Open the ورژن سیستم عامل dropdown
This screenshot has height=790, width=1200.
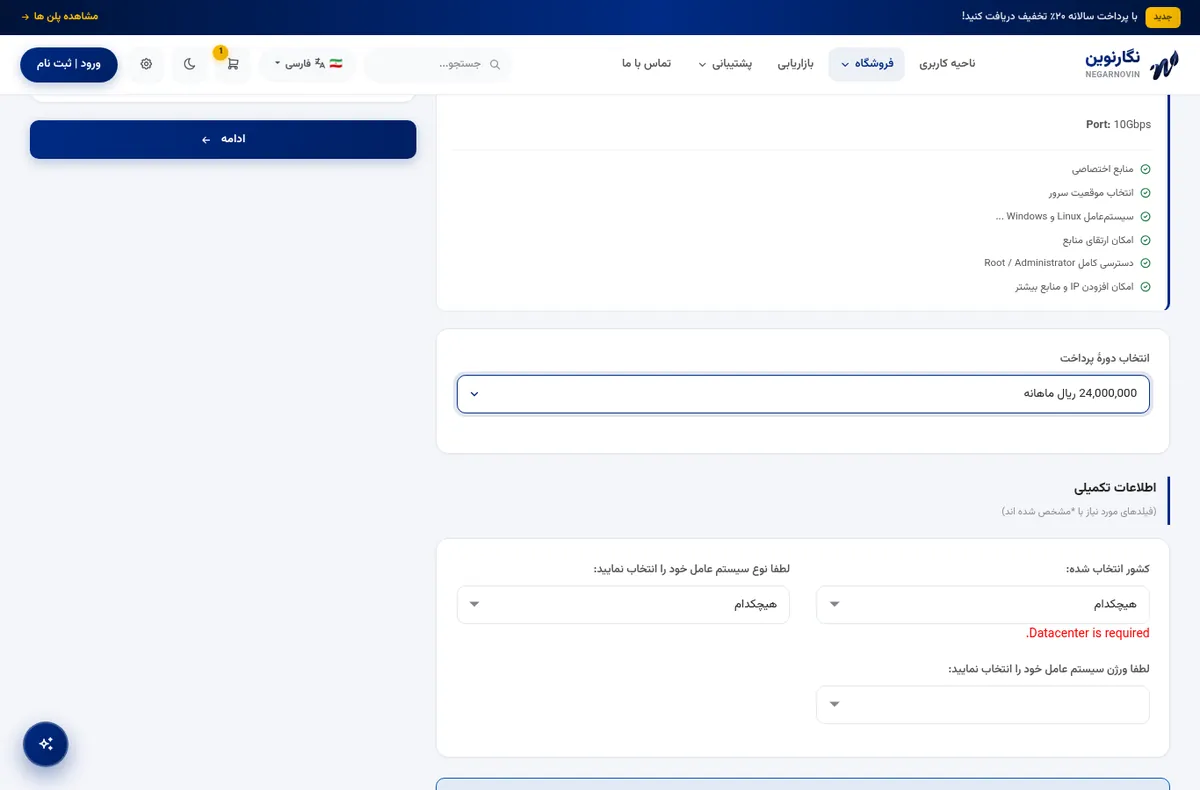(x=983, y=705)
